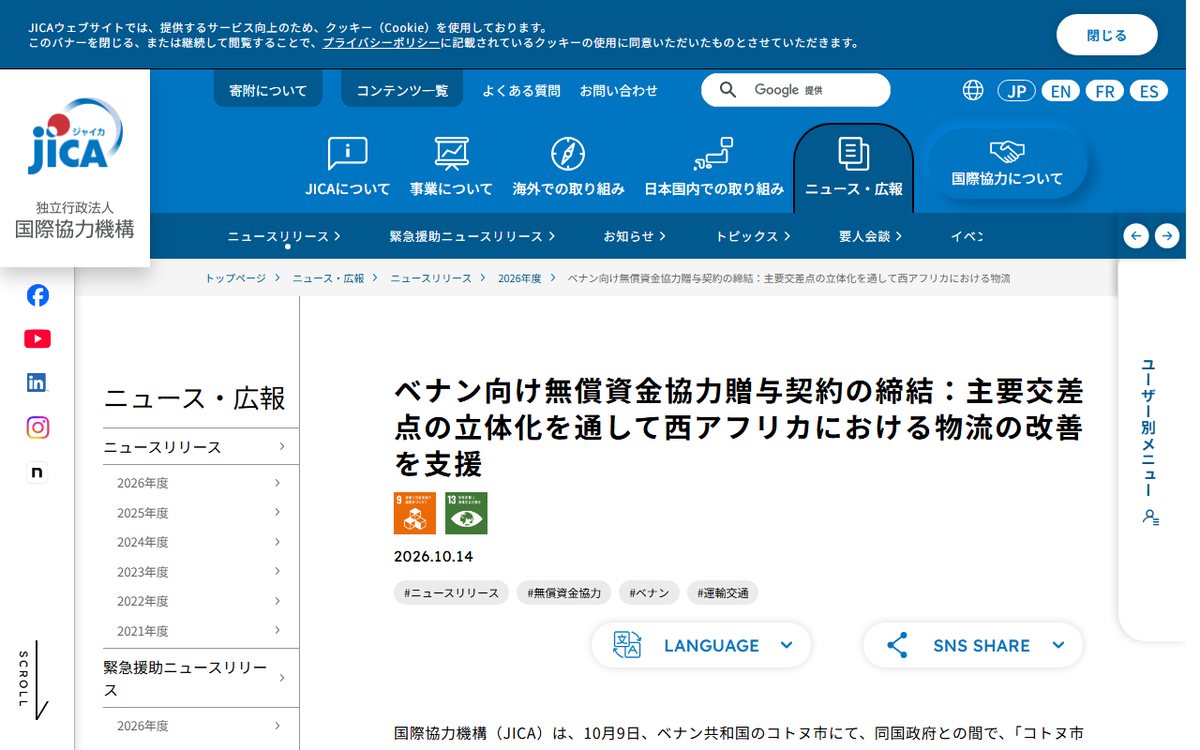Viewport: 1200px width, 750px height.
Task: Open よくある質問 link
Action: 521,90
